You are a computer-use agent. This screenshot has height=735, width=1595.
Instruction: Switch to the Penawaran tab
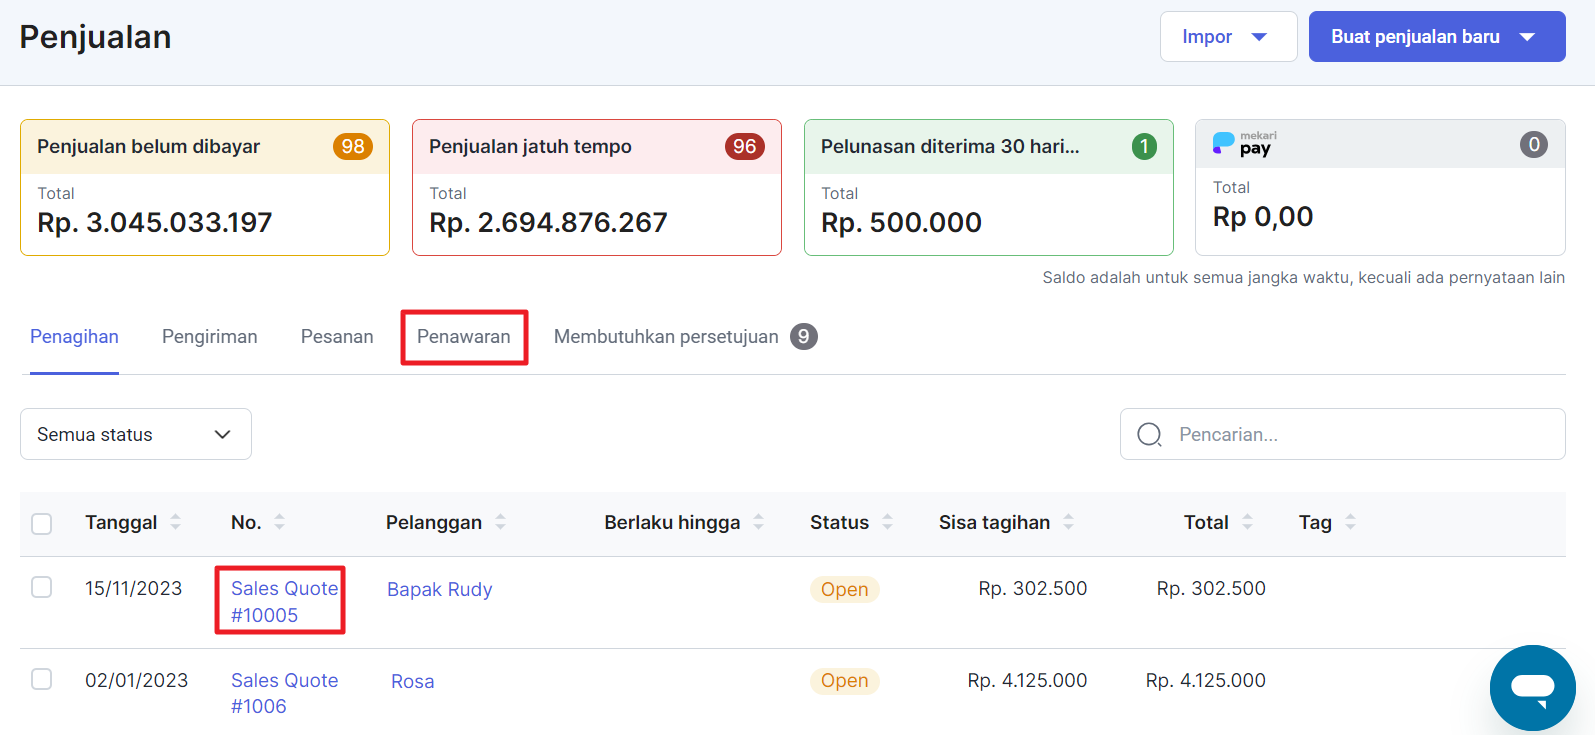point(464,337)
